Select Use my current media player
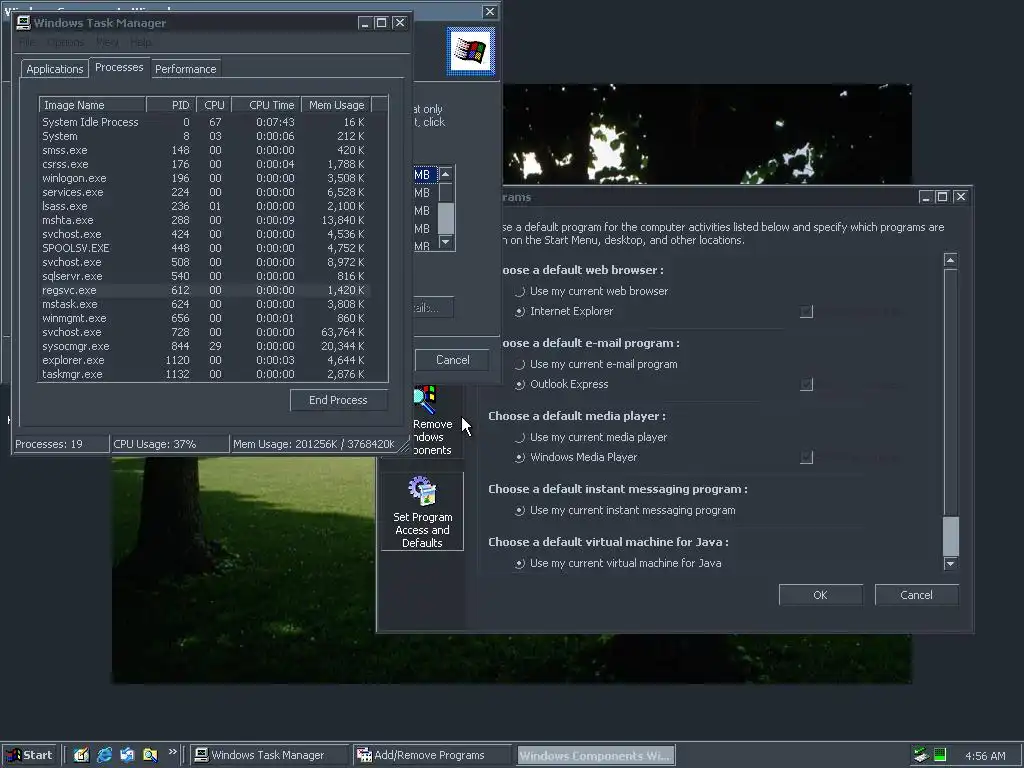 520,438
